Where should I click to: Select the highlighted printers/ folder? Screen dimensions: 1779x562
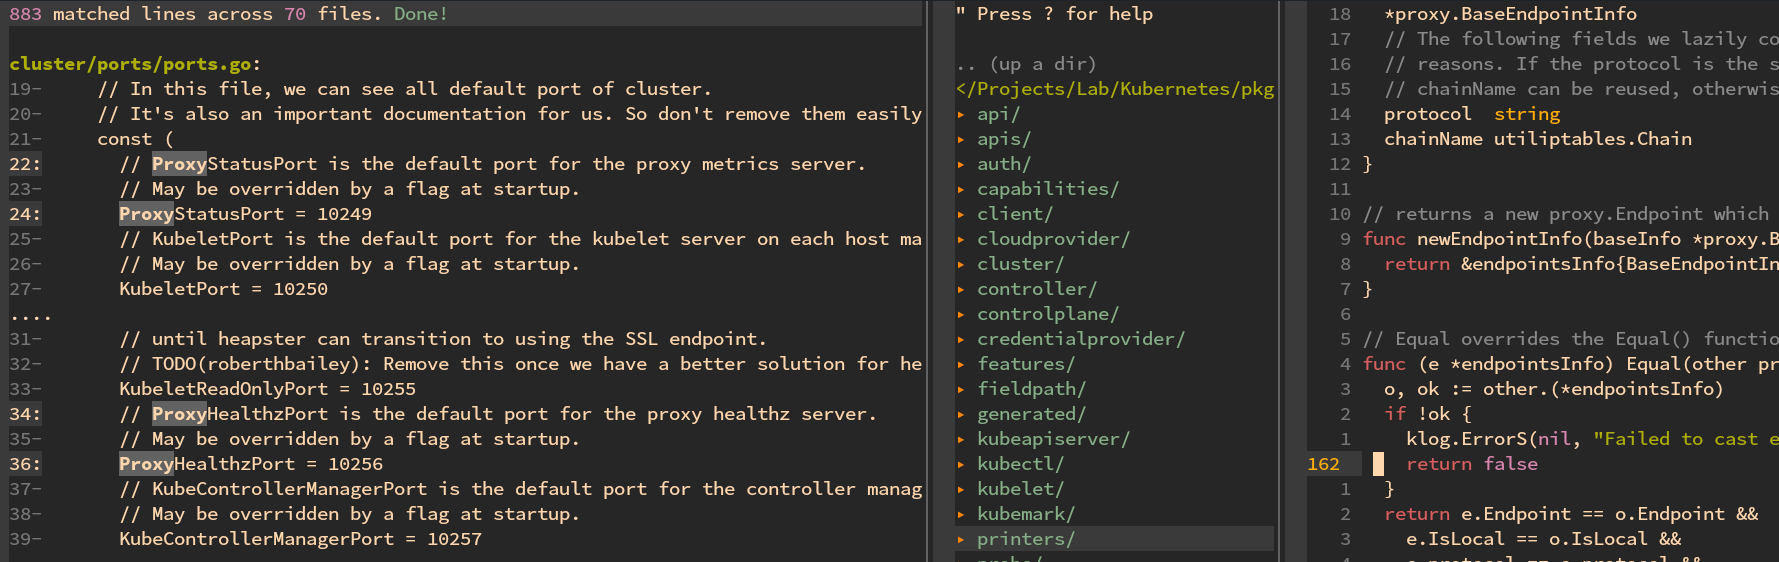[1114, 539]
